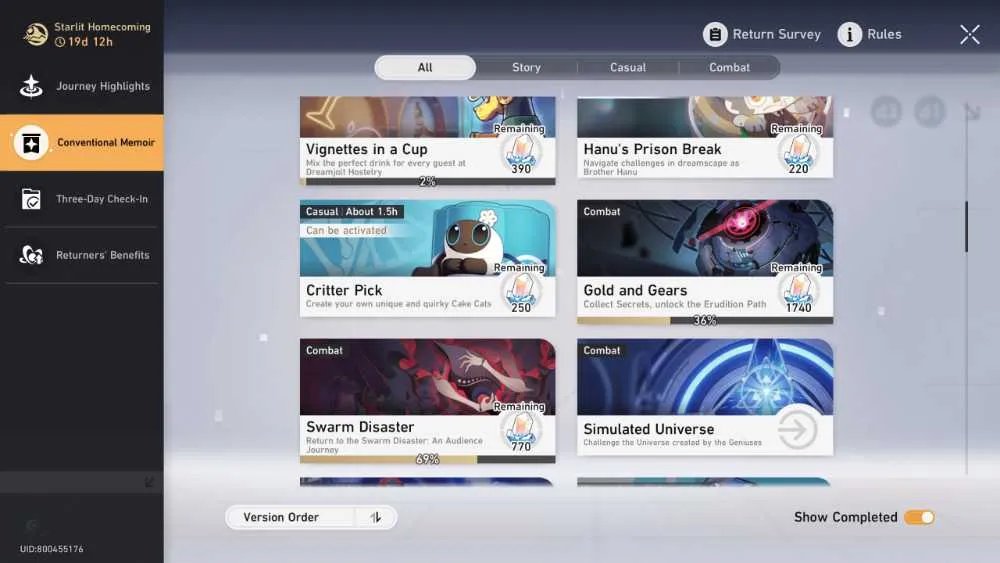Viewport: 1000px width, 563px height.
Task: Switch to the Story tab
Action: pos(526,68)
